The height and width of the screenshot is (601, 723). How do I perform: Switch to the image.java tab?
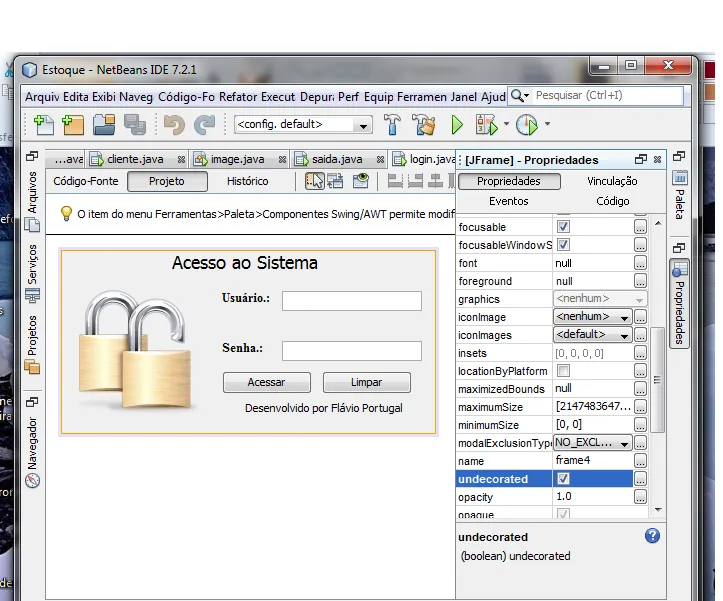pos(237,160)
